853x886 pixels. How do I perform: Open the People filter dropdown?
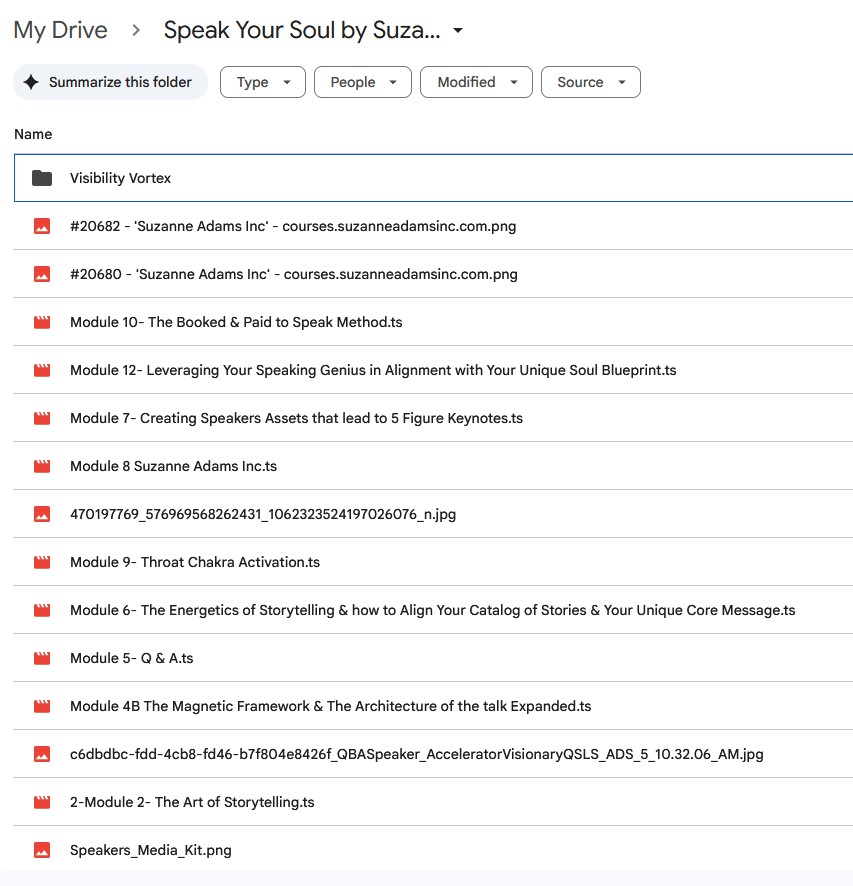[362, 82]
